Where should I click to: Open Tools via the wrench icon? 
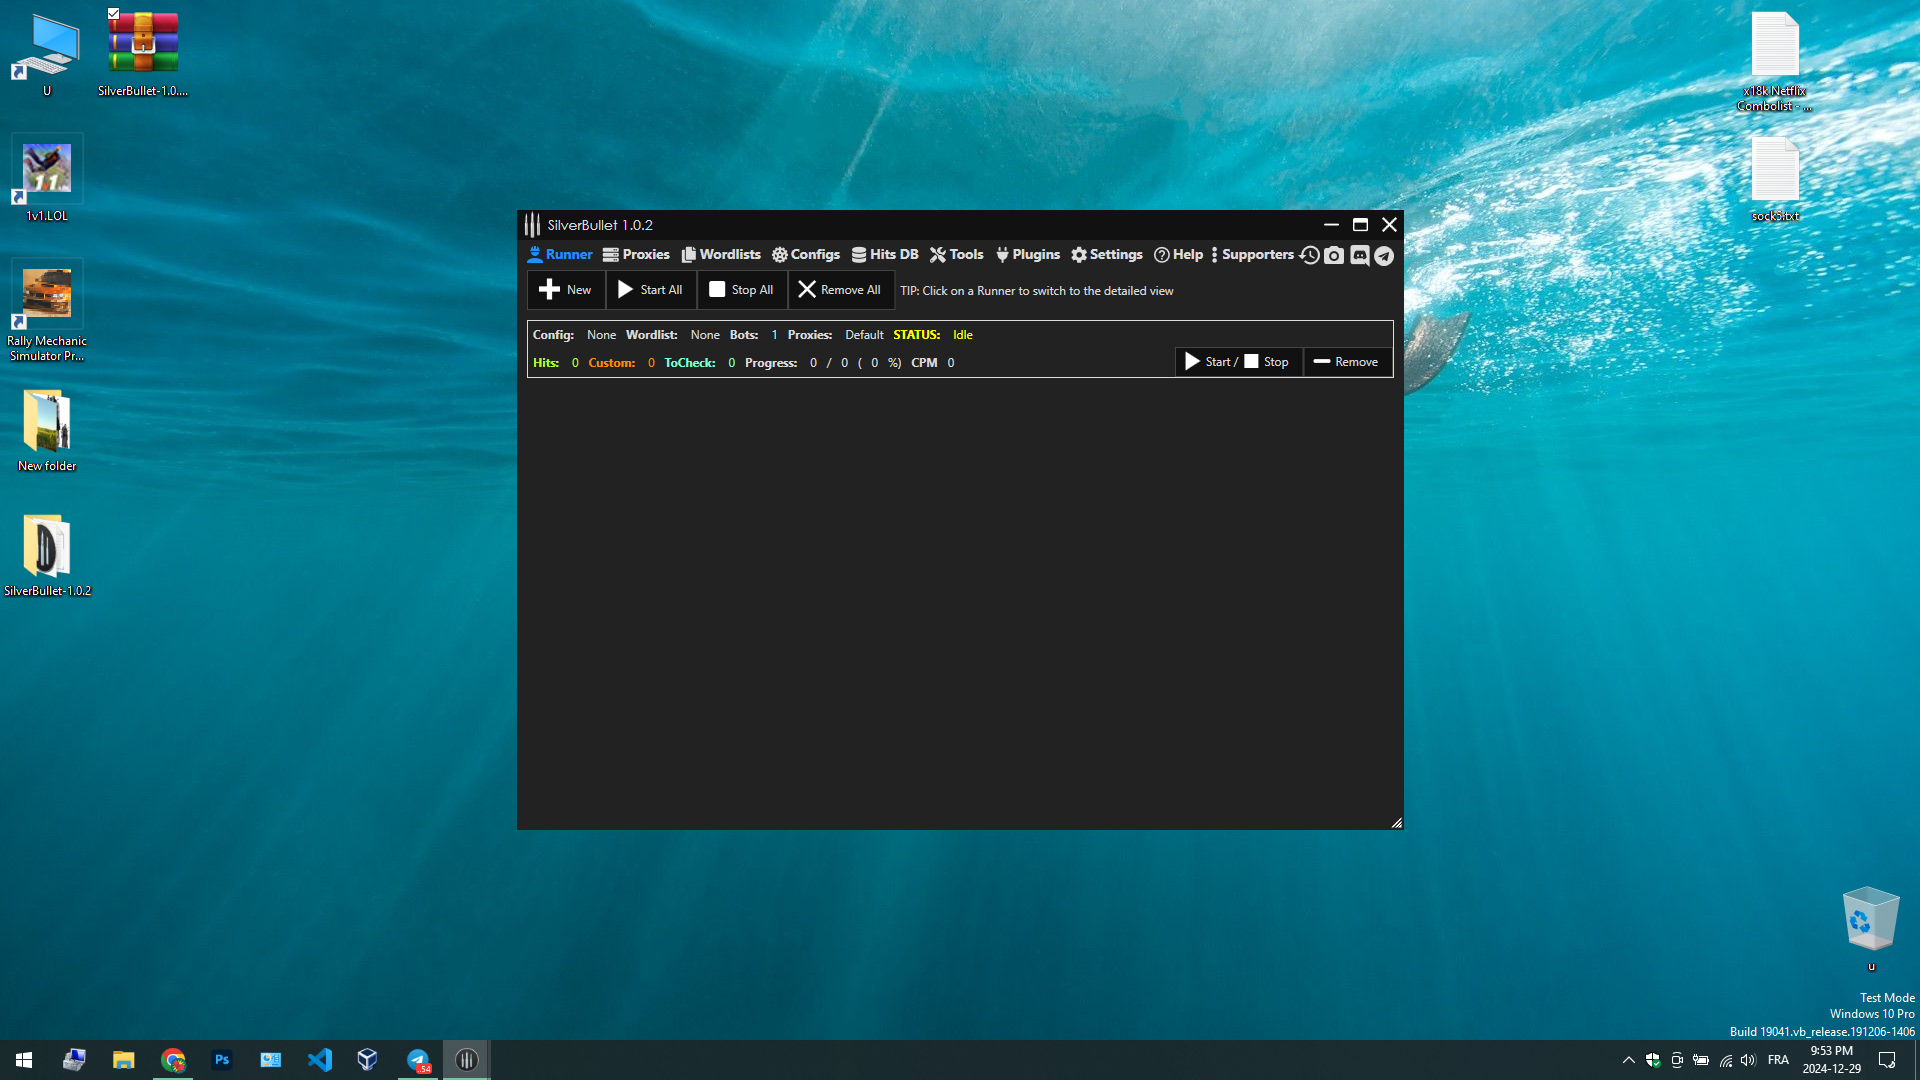[956, 254]
